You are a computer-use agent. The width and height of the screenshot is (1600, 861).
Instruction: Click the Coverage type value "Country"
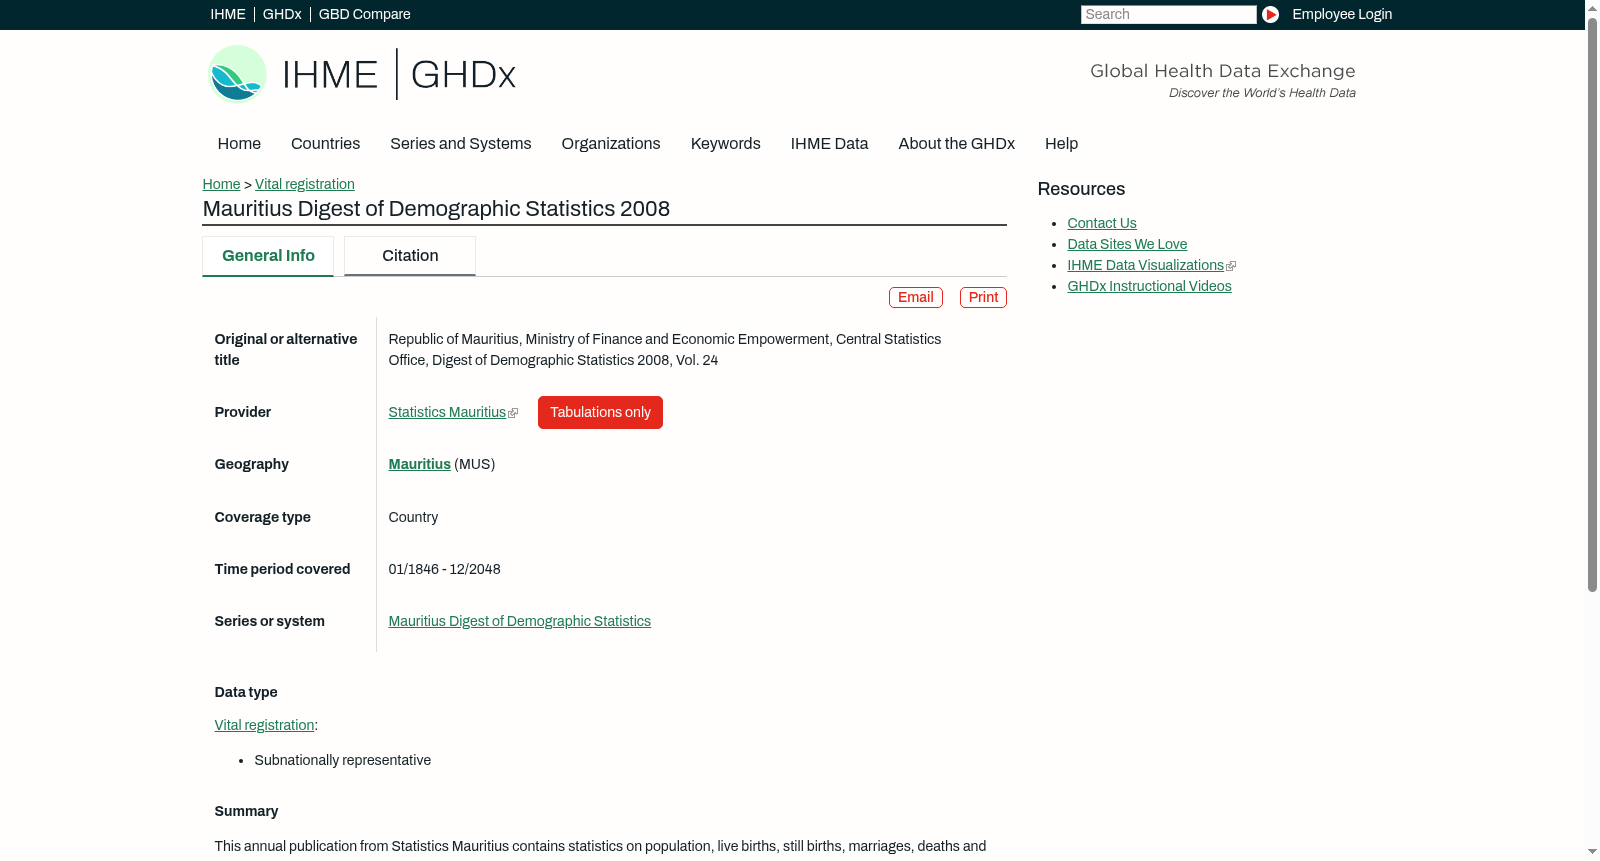coord(413,517)
